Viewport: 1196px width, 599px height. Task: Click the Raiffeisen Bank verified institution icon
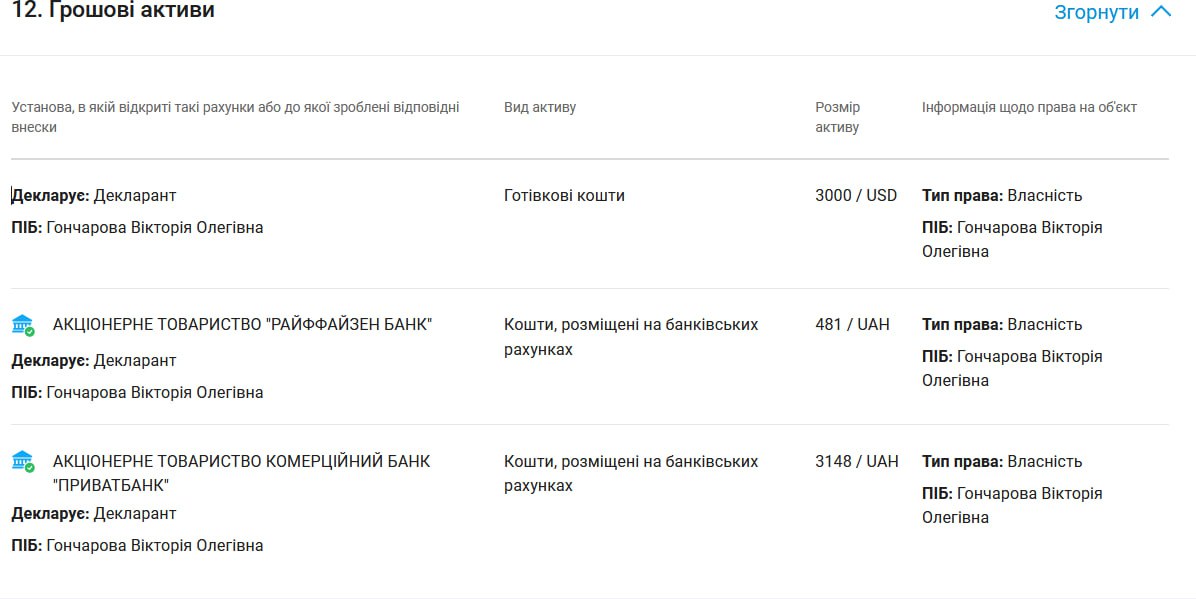pos(22,325)
